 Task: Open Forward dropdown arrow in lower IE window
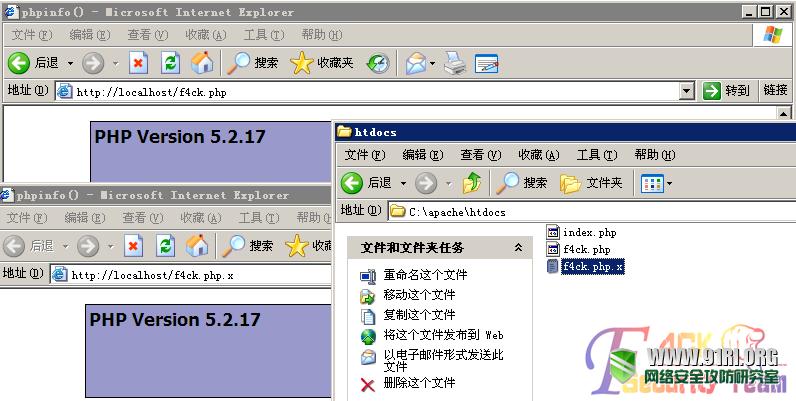tap(110, 247)
